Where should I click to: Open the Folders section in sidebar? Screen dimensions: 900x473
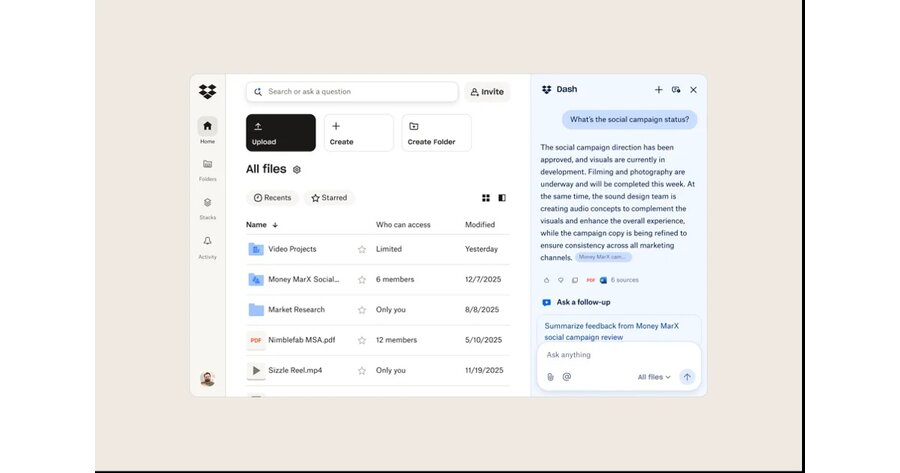click(207, 165)
